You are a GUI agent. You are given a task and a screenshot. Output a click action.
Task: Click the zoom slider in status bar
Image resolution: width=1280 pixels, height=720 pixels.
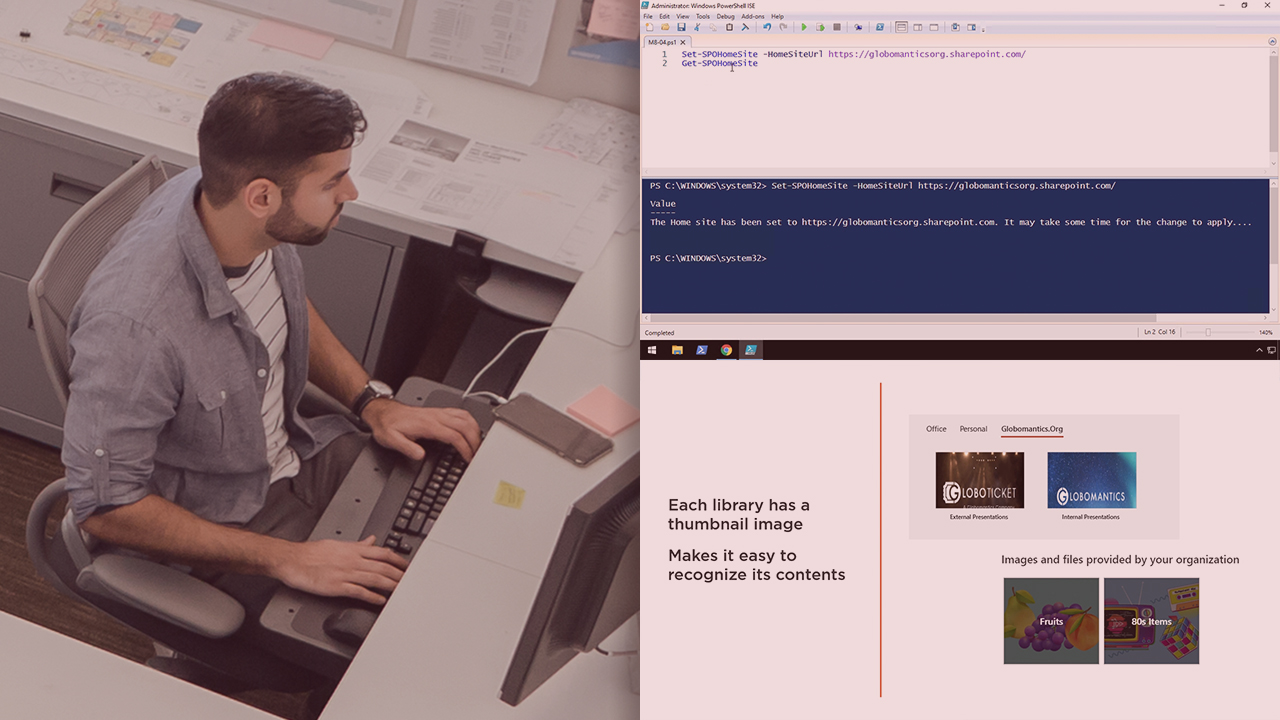tap(1207, 332)
